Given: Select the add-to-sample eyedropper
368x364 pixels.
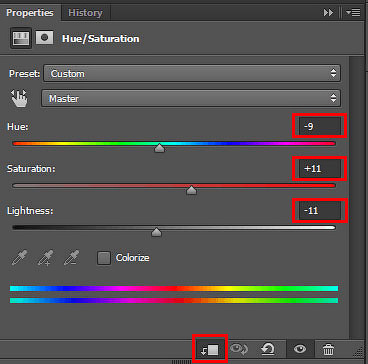Looking at the screenshot, I should tap(45, 258).
